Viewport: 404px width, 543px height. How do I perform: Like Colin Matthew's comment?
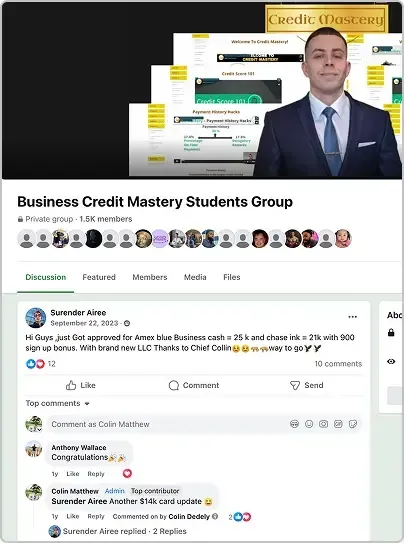coord(73,516)
